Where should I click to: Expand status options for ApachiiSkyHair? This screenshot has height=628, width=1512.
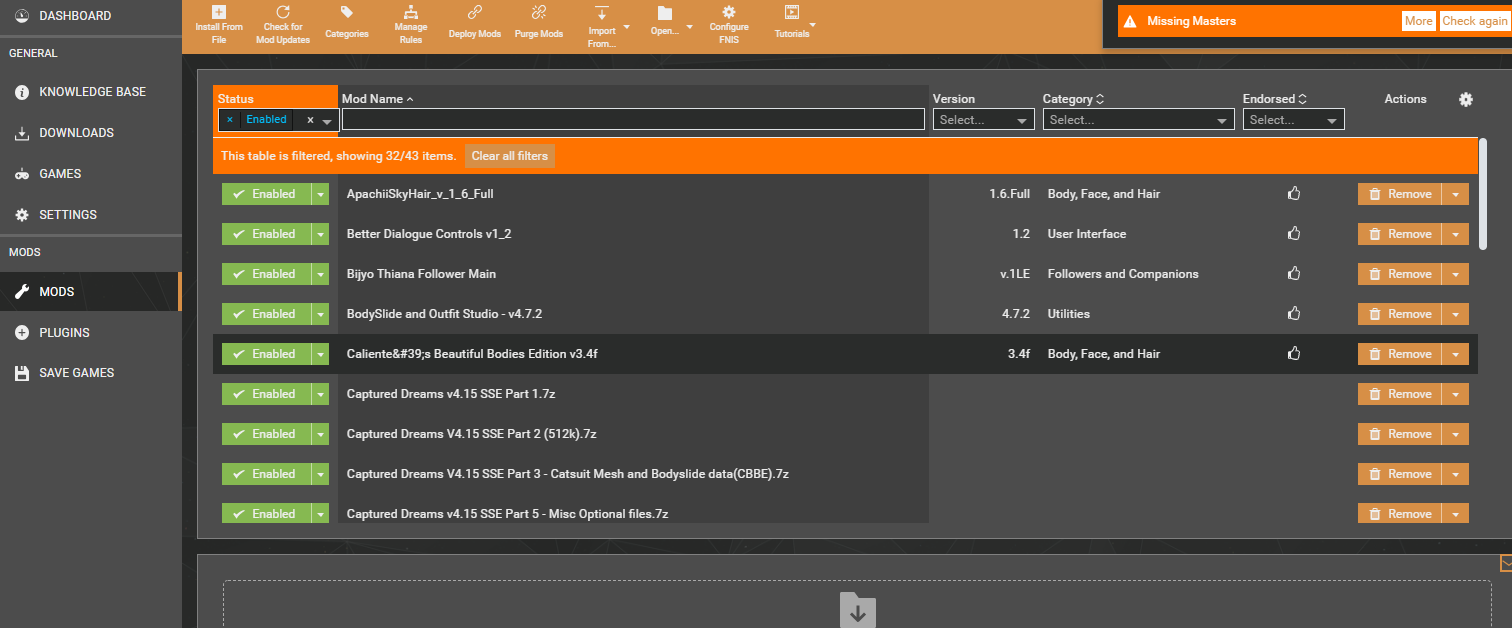[x=320, y=194]
